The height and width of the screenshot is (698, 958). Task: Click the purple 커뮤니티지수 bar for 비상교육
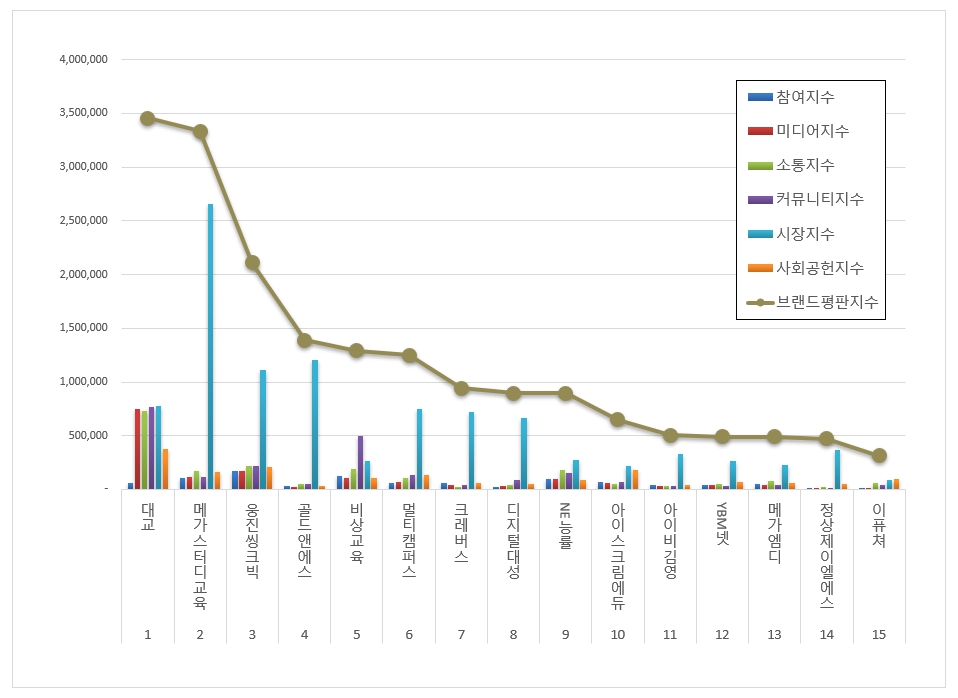[360, 462]
